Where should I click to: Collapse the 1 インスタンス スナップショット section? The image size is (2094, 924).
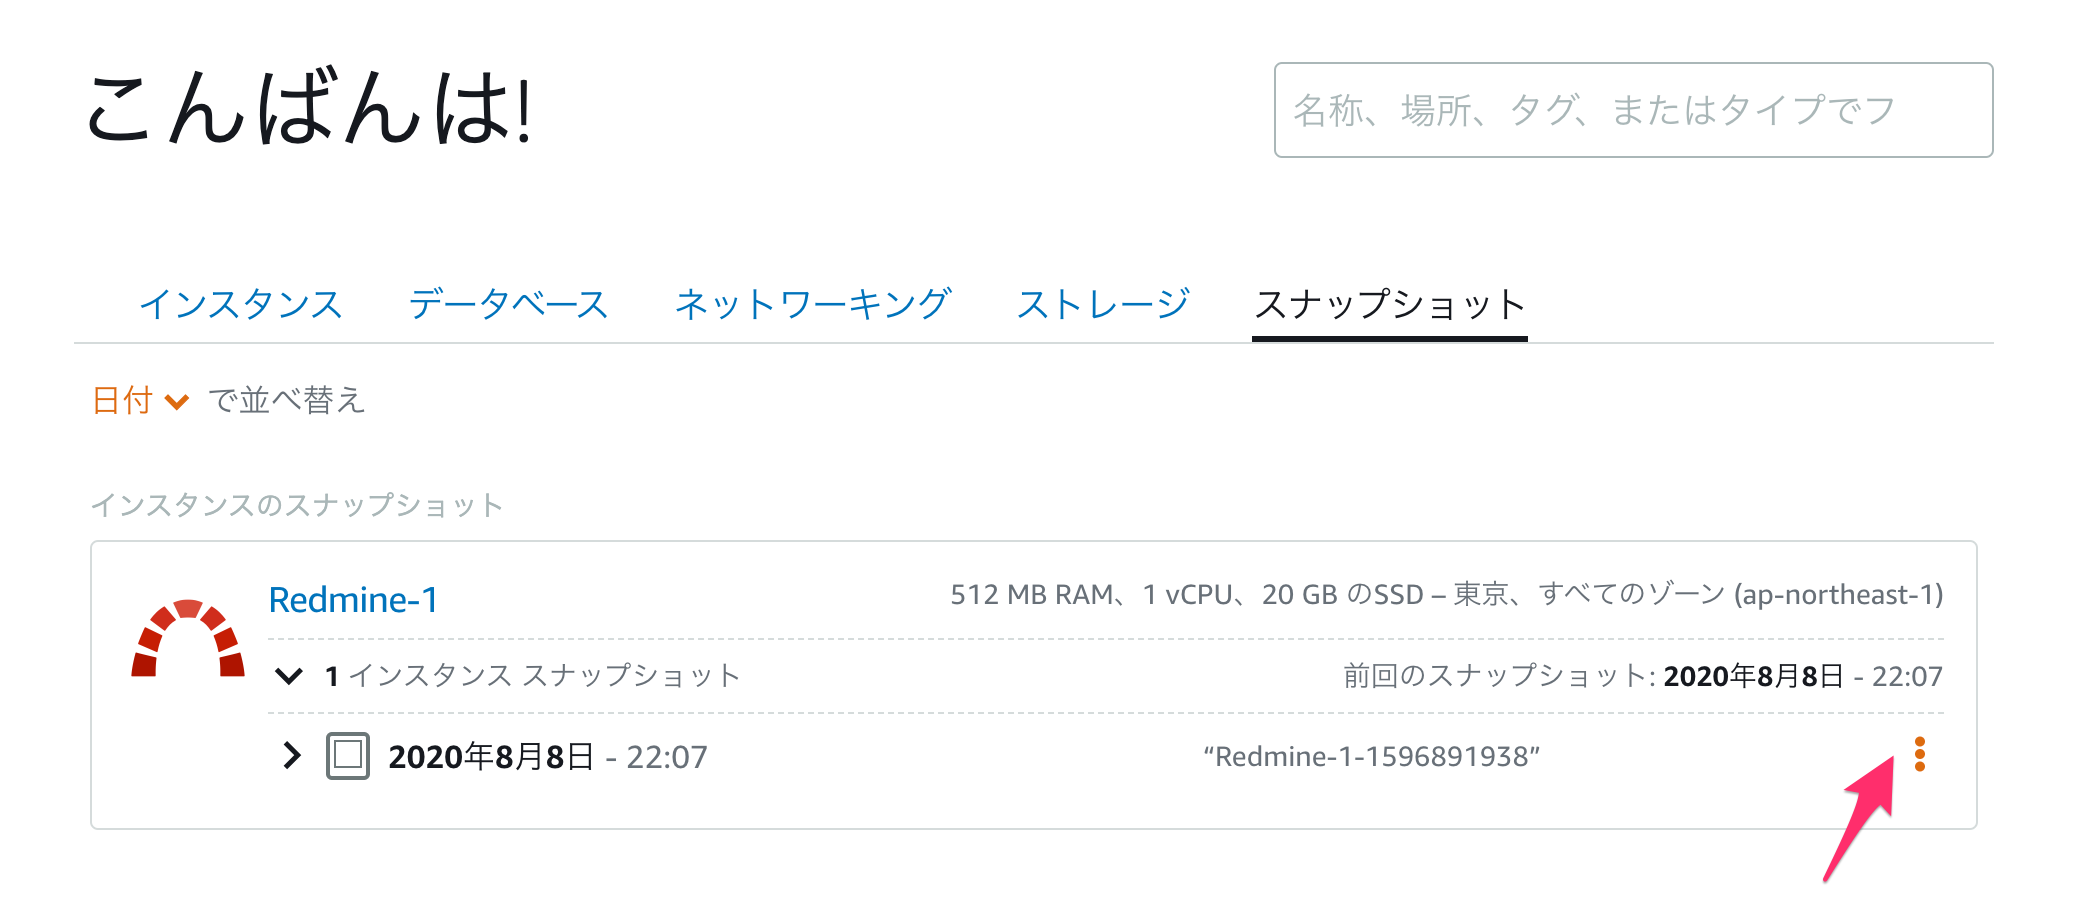pyautogui.click(x=289, y=676)
